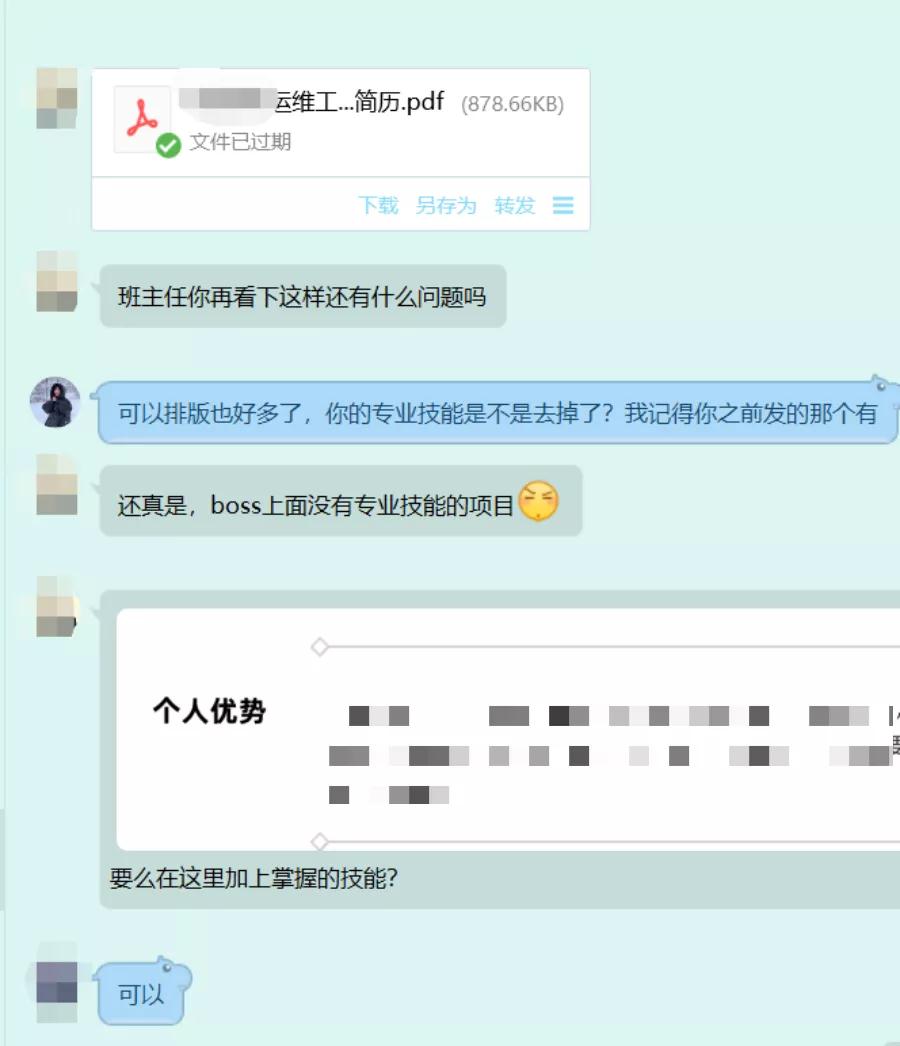Select the blue bubble about 专业技能

coord(498,413)
